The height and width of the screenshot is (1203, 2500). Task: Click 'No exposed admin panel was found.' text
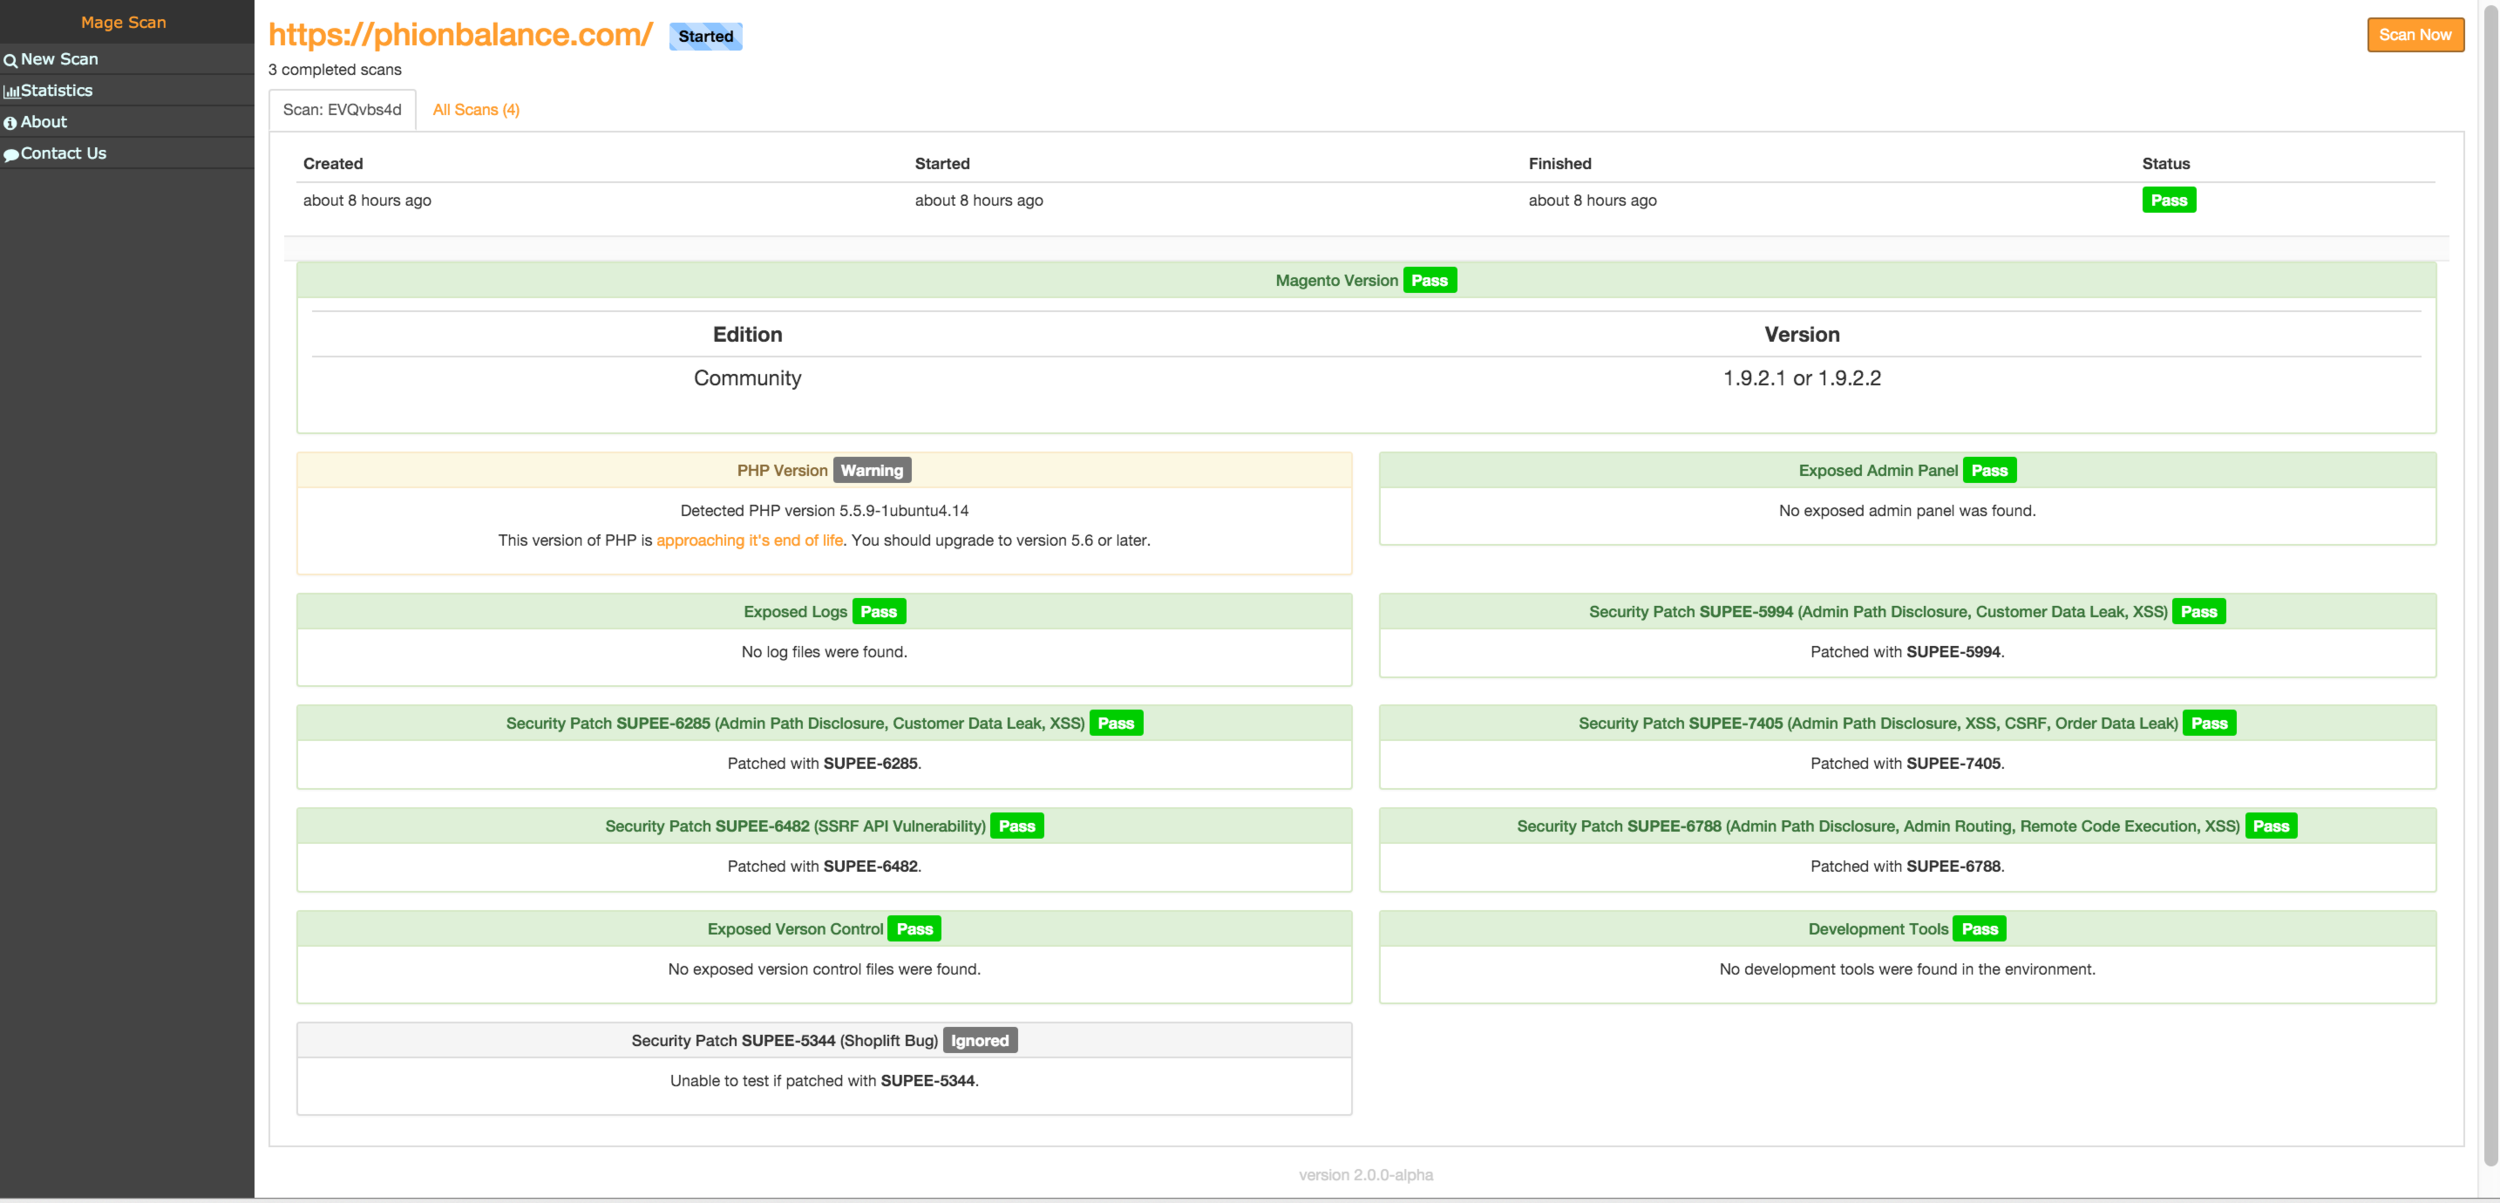pos(1906,511)
